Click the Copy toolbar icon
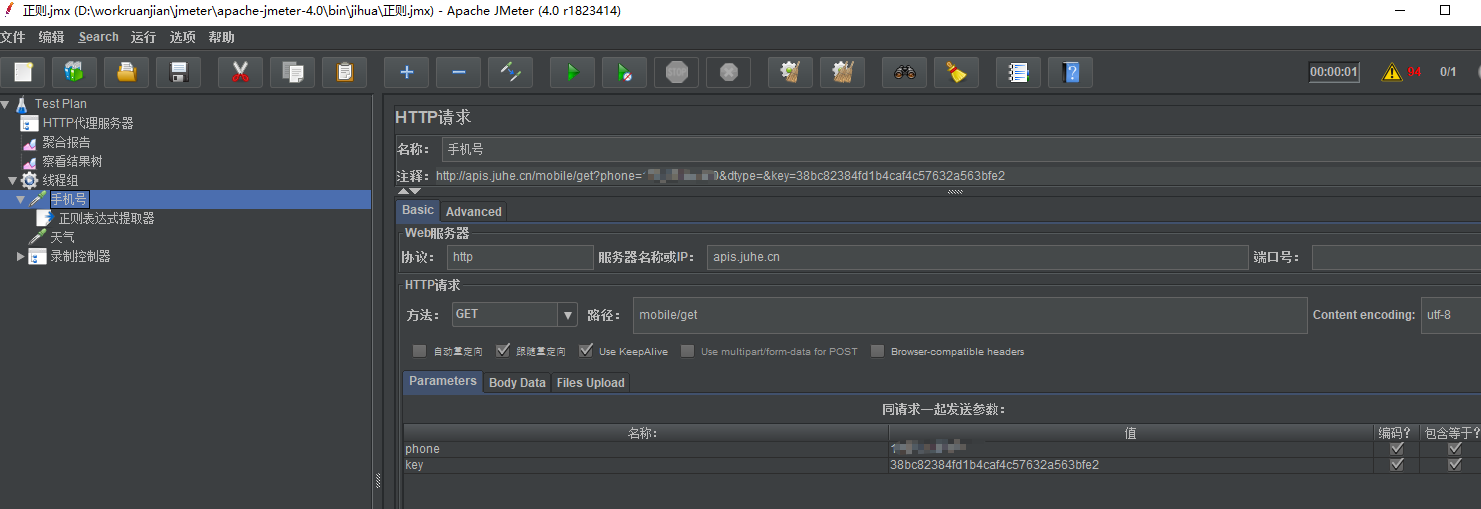Screen dimensions: 1481x509 click(292, 72)
